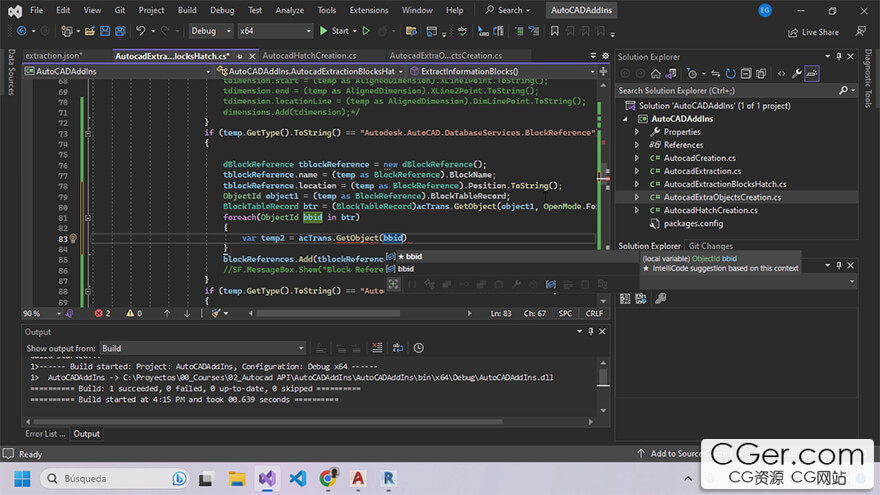Open Properties wrench icon in Solution Explorer
Screen dimensions: 880x495
796,74
